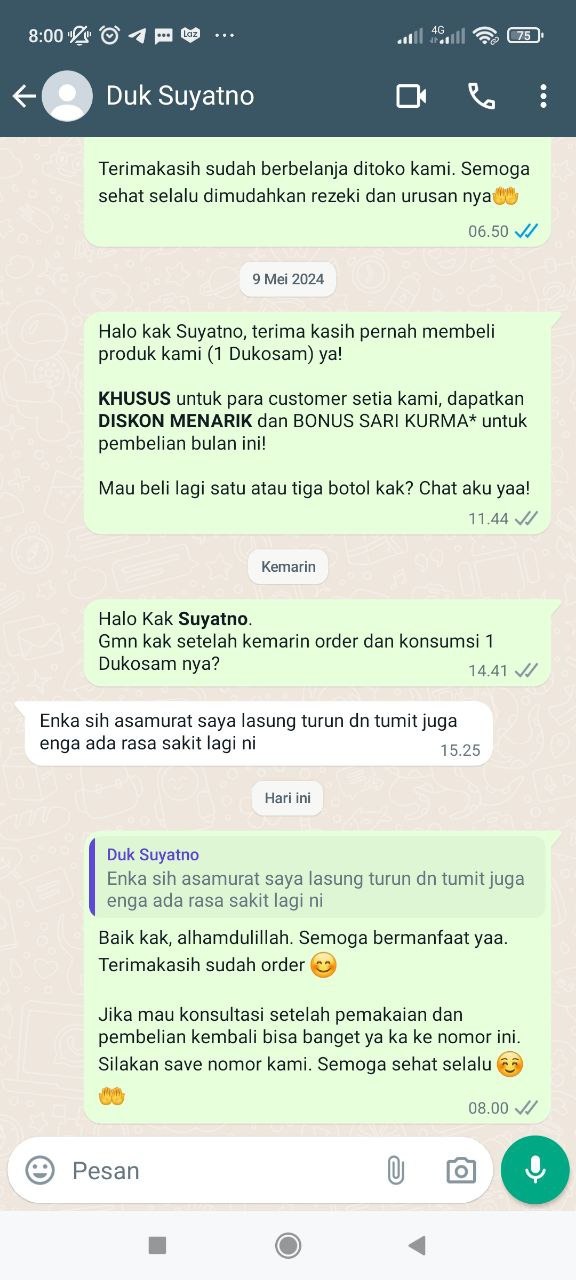Start a voice call
The image size is (576, 1280).
[x=481, y=96]
